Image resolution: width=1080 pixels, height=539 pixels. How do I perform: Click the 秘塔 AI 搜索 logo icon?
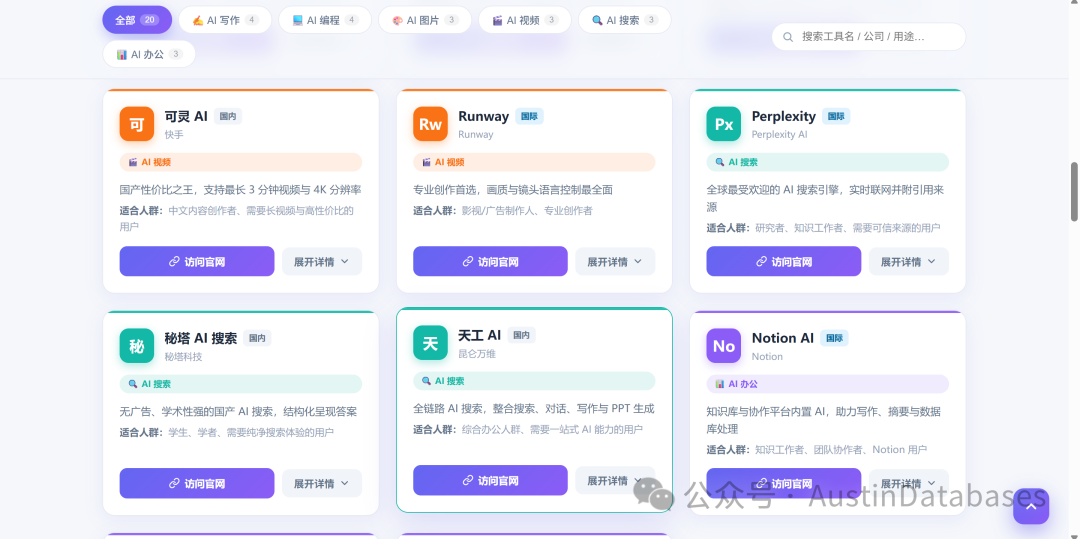pos(136,346)
